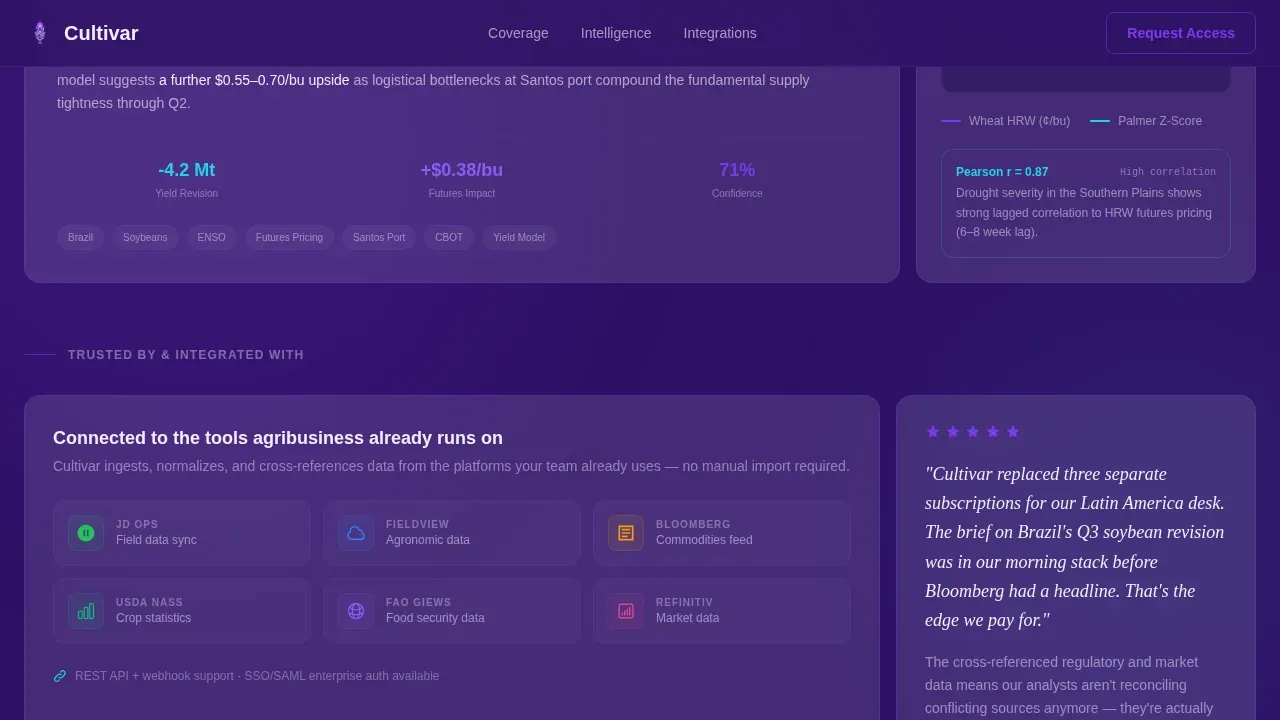
Task: Click the Bloomberg news feed icon
Action: (626, 533)
